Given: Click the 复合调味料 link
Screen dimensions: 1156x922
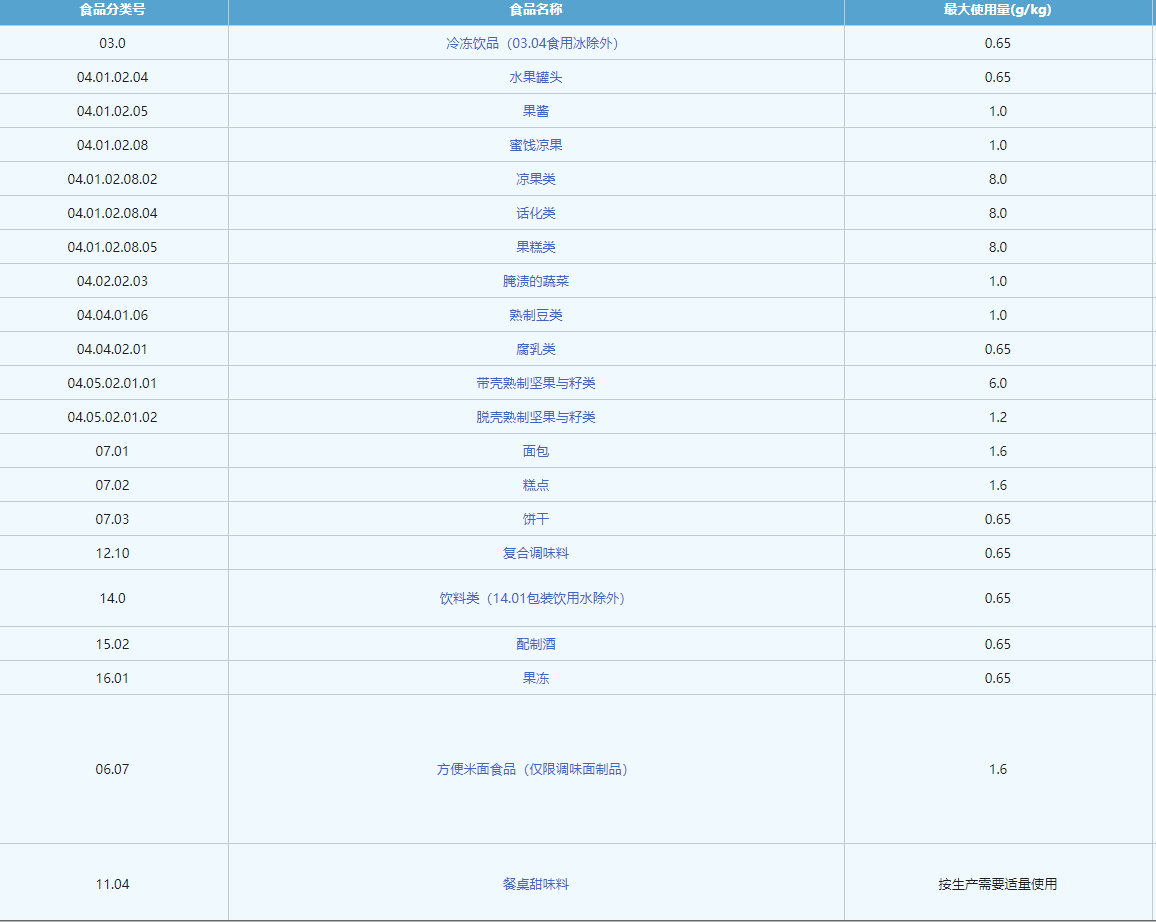Looking at the screenshot, I should point(535,553).
